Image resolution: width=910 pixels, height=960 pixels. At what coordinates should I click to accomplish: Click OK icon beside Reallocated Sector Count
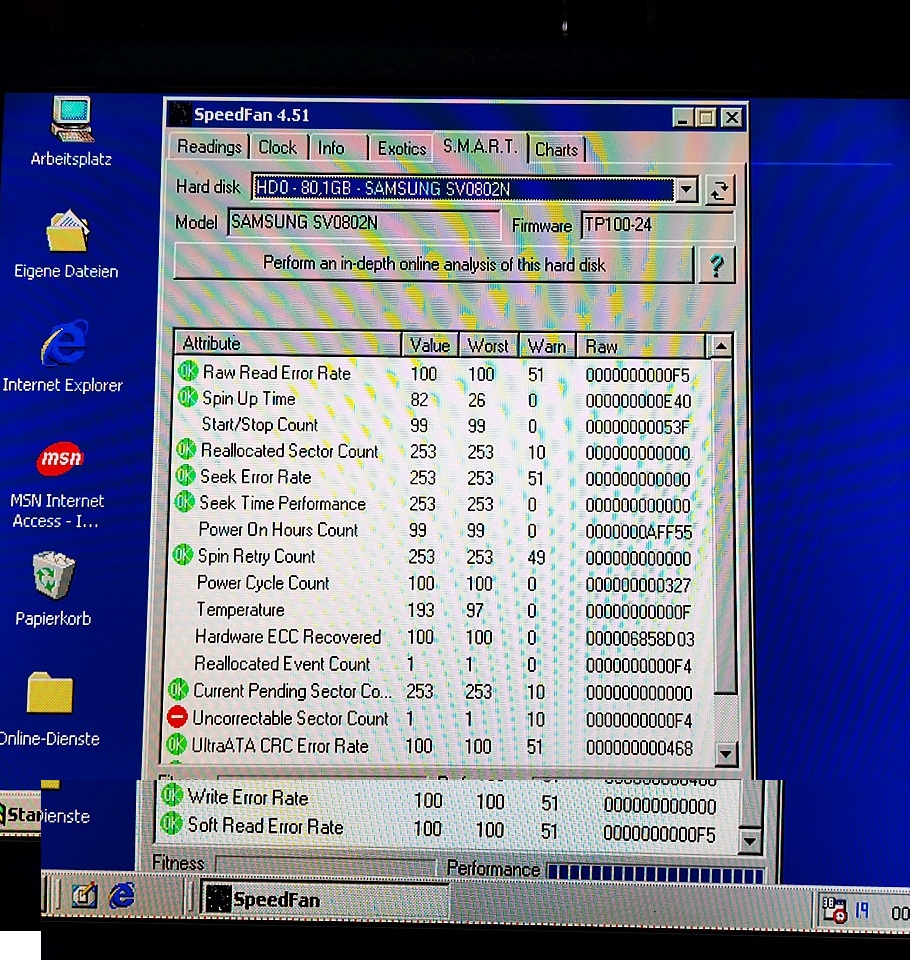coord(186,449)
